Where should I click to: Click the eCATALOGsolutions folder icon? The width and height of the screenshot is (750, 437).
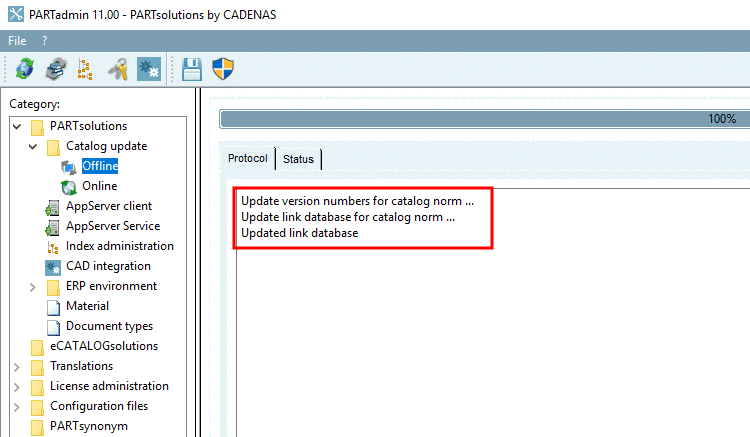click(37, 347)
